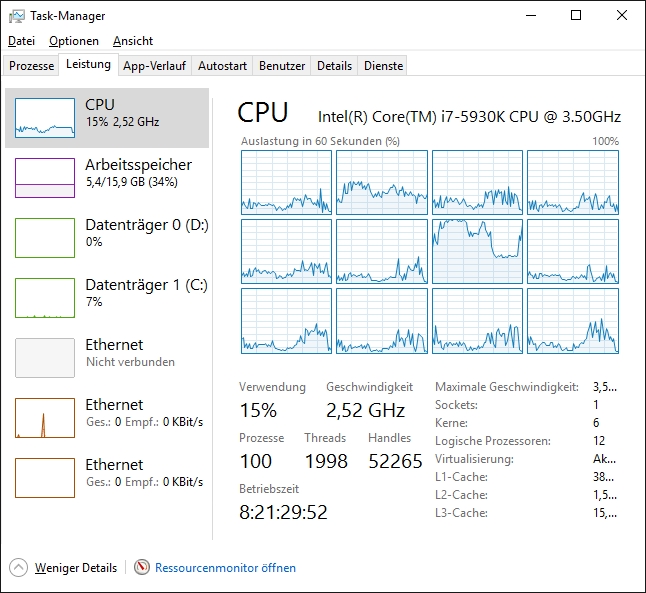
Task: Switch to the Prozesse tab
Action: (31, 66)
